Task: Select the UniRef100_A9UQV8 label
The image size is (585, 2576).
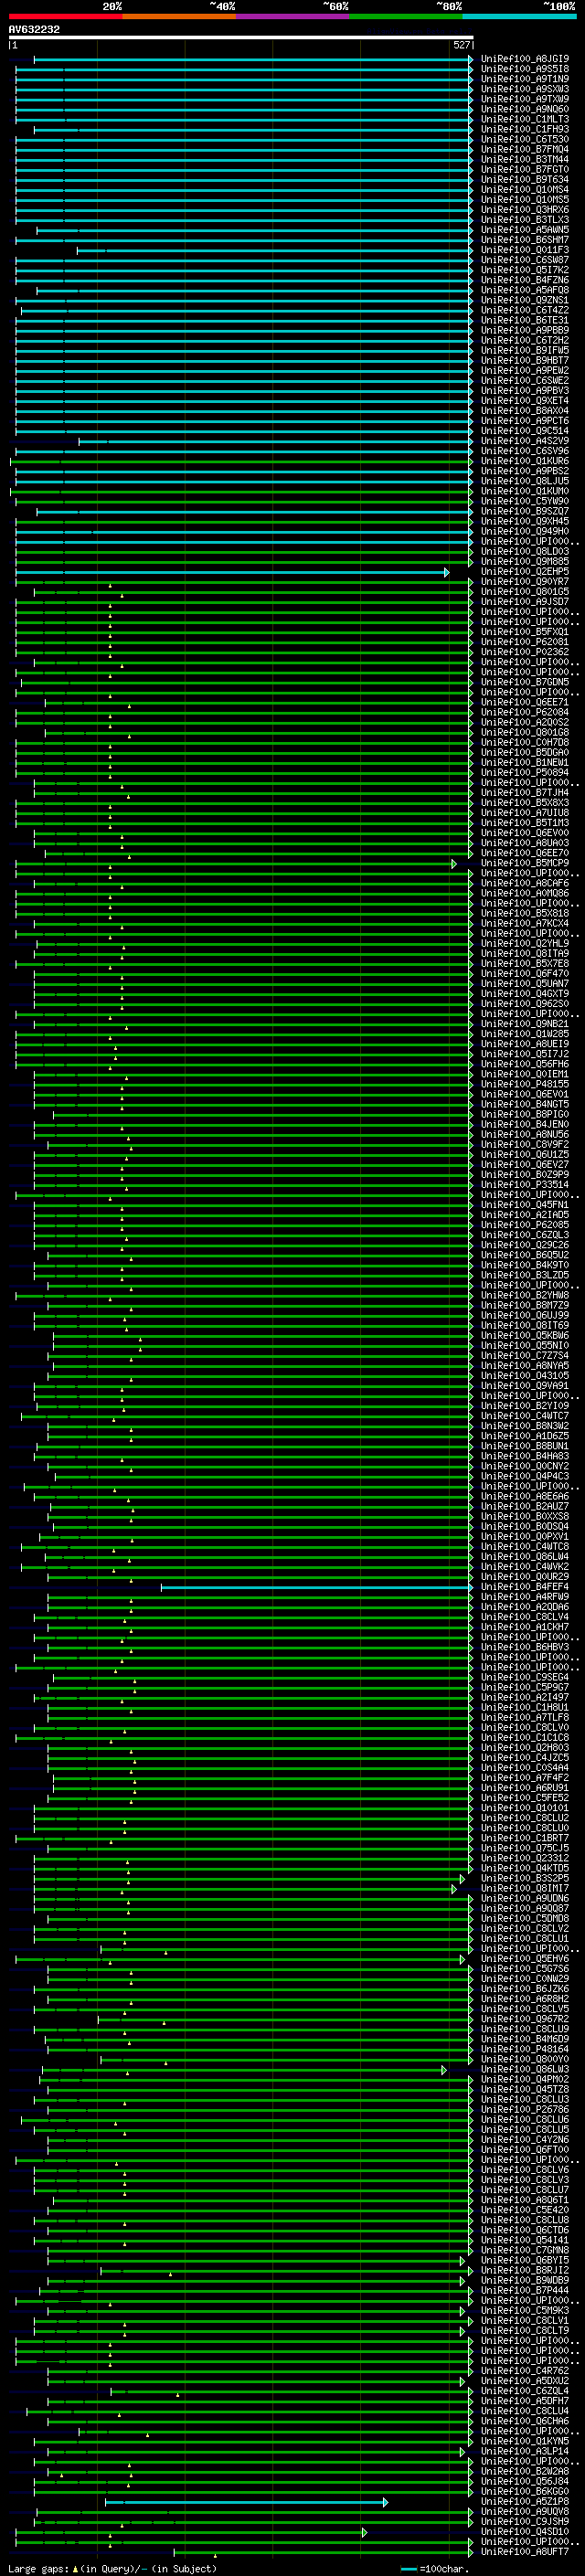Action: (525, 2512)
